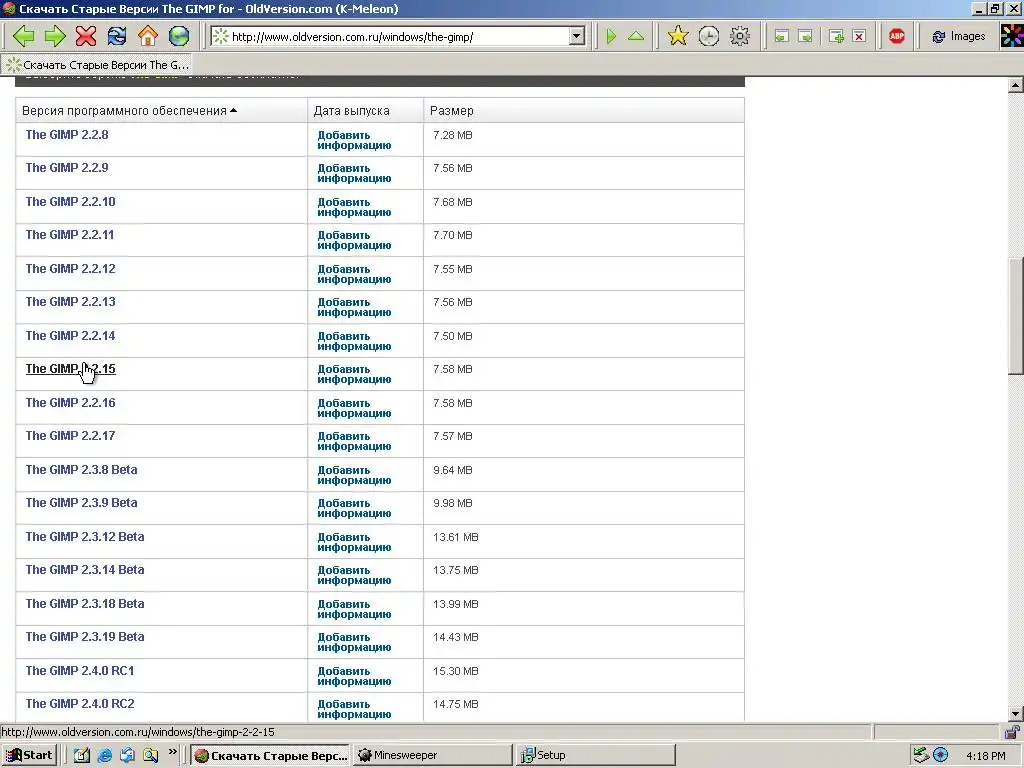
Task: Open The GIMP 2.4.0 RC1 link
Action: tap(80, 671)
